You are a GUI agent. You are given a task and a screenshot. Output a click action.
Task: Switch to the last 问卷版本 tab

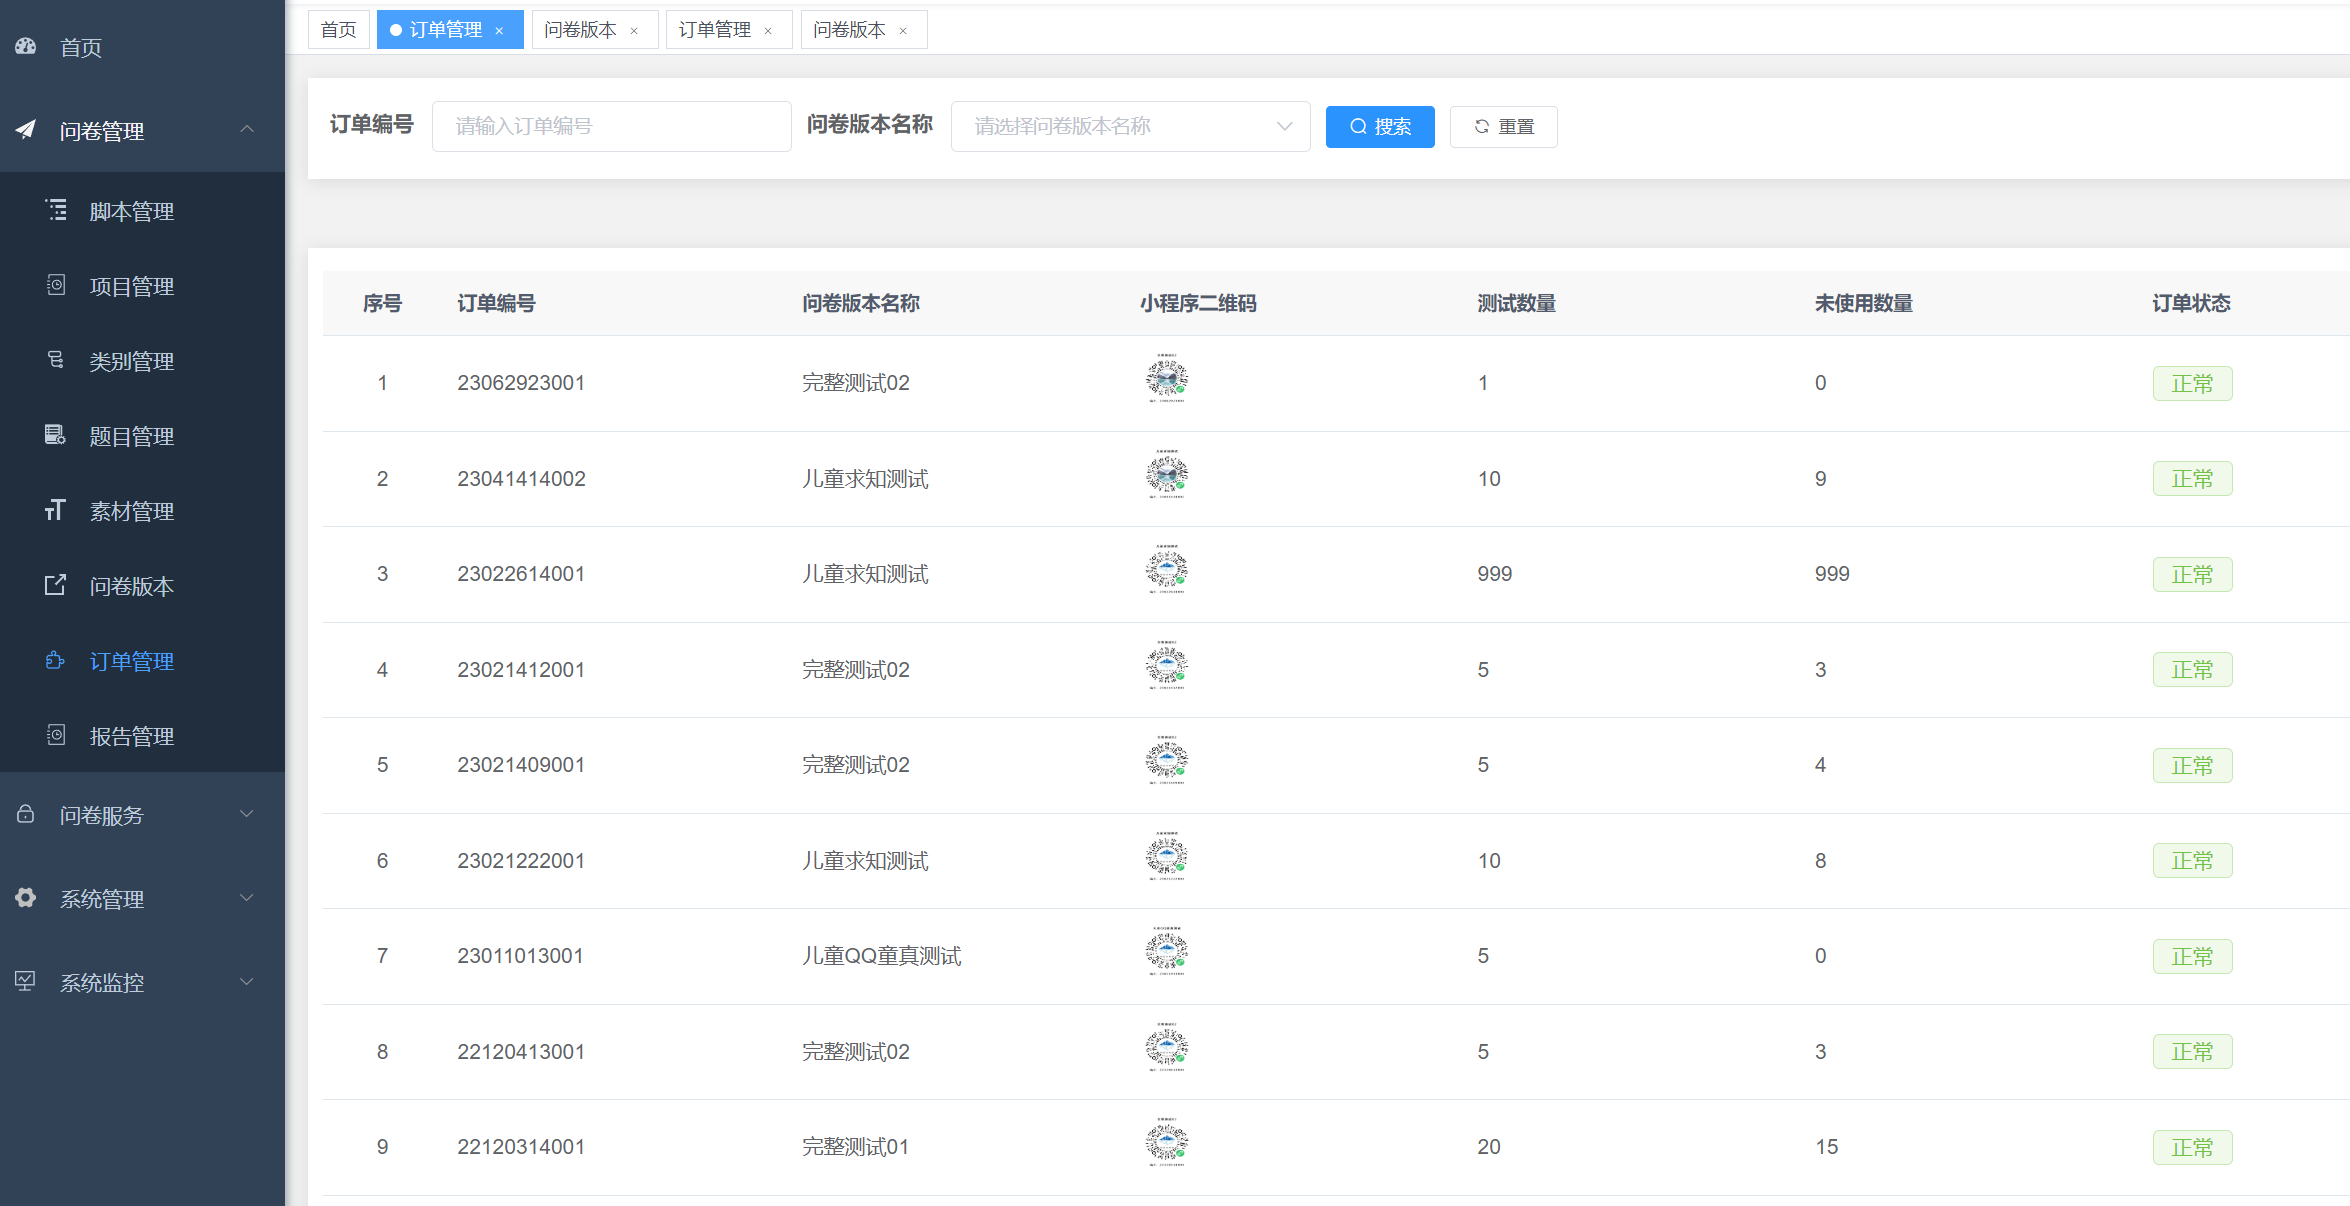[849, 30]
